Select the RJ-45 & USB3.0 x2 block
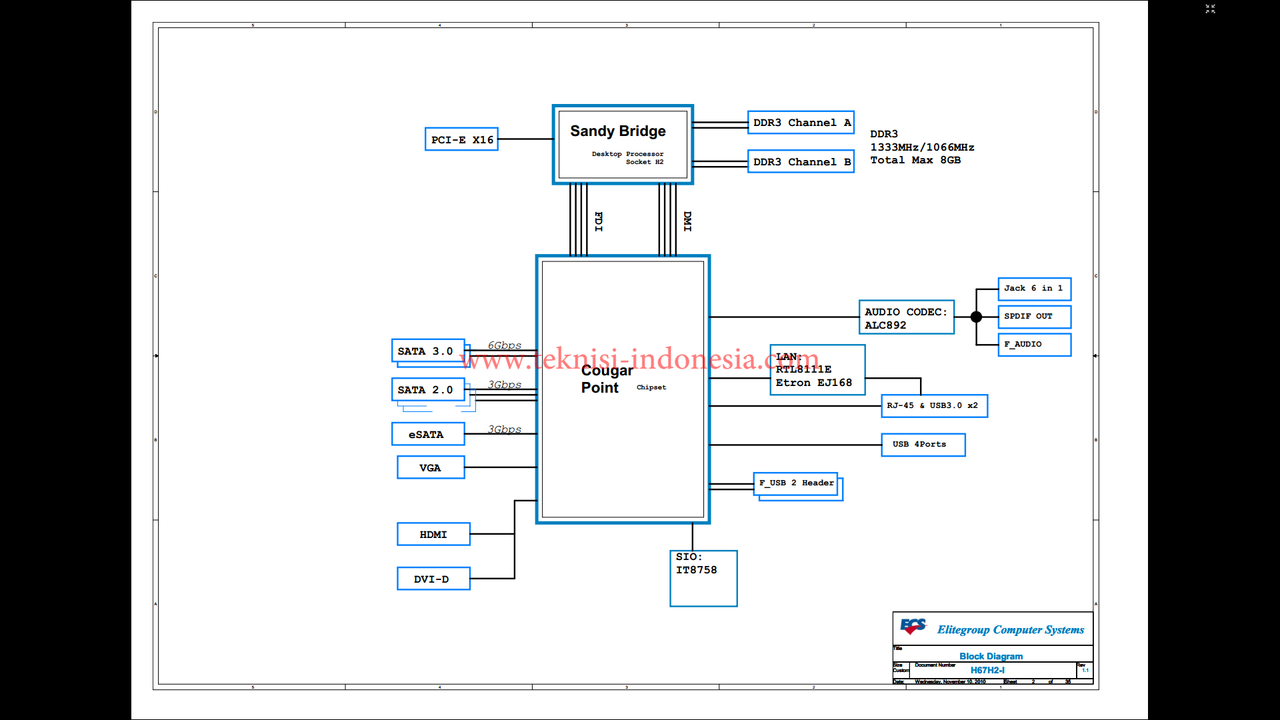1280x720 pixels. 935,406
